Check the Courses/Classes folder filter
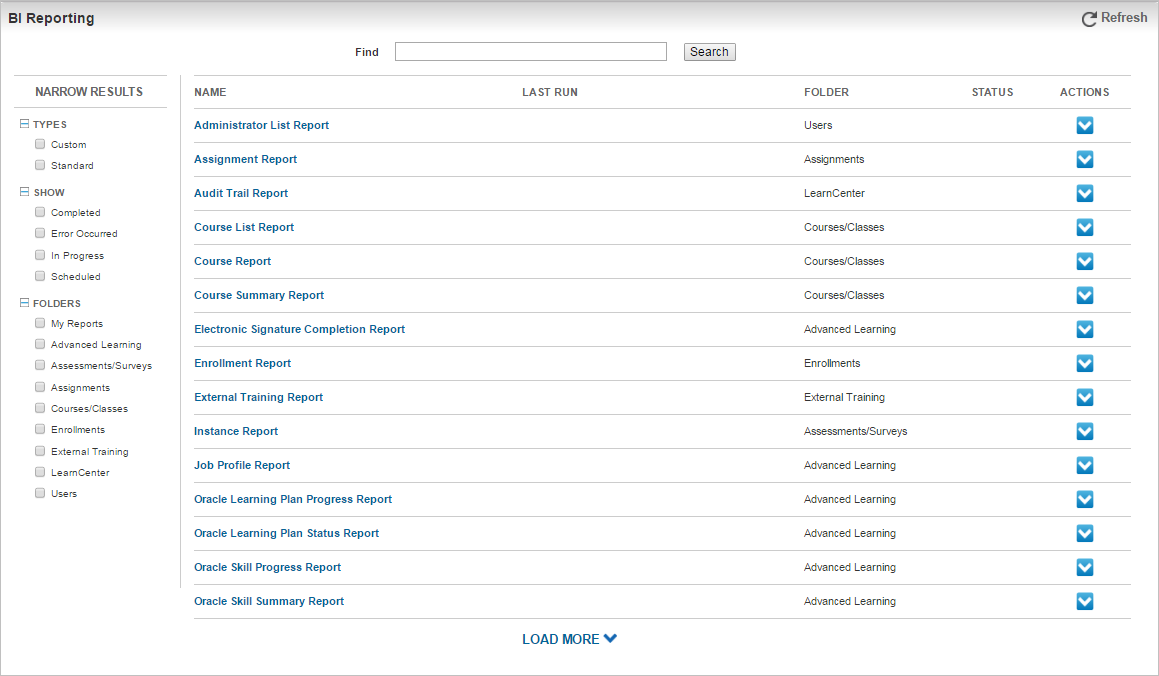 tap(40, 408)
